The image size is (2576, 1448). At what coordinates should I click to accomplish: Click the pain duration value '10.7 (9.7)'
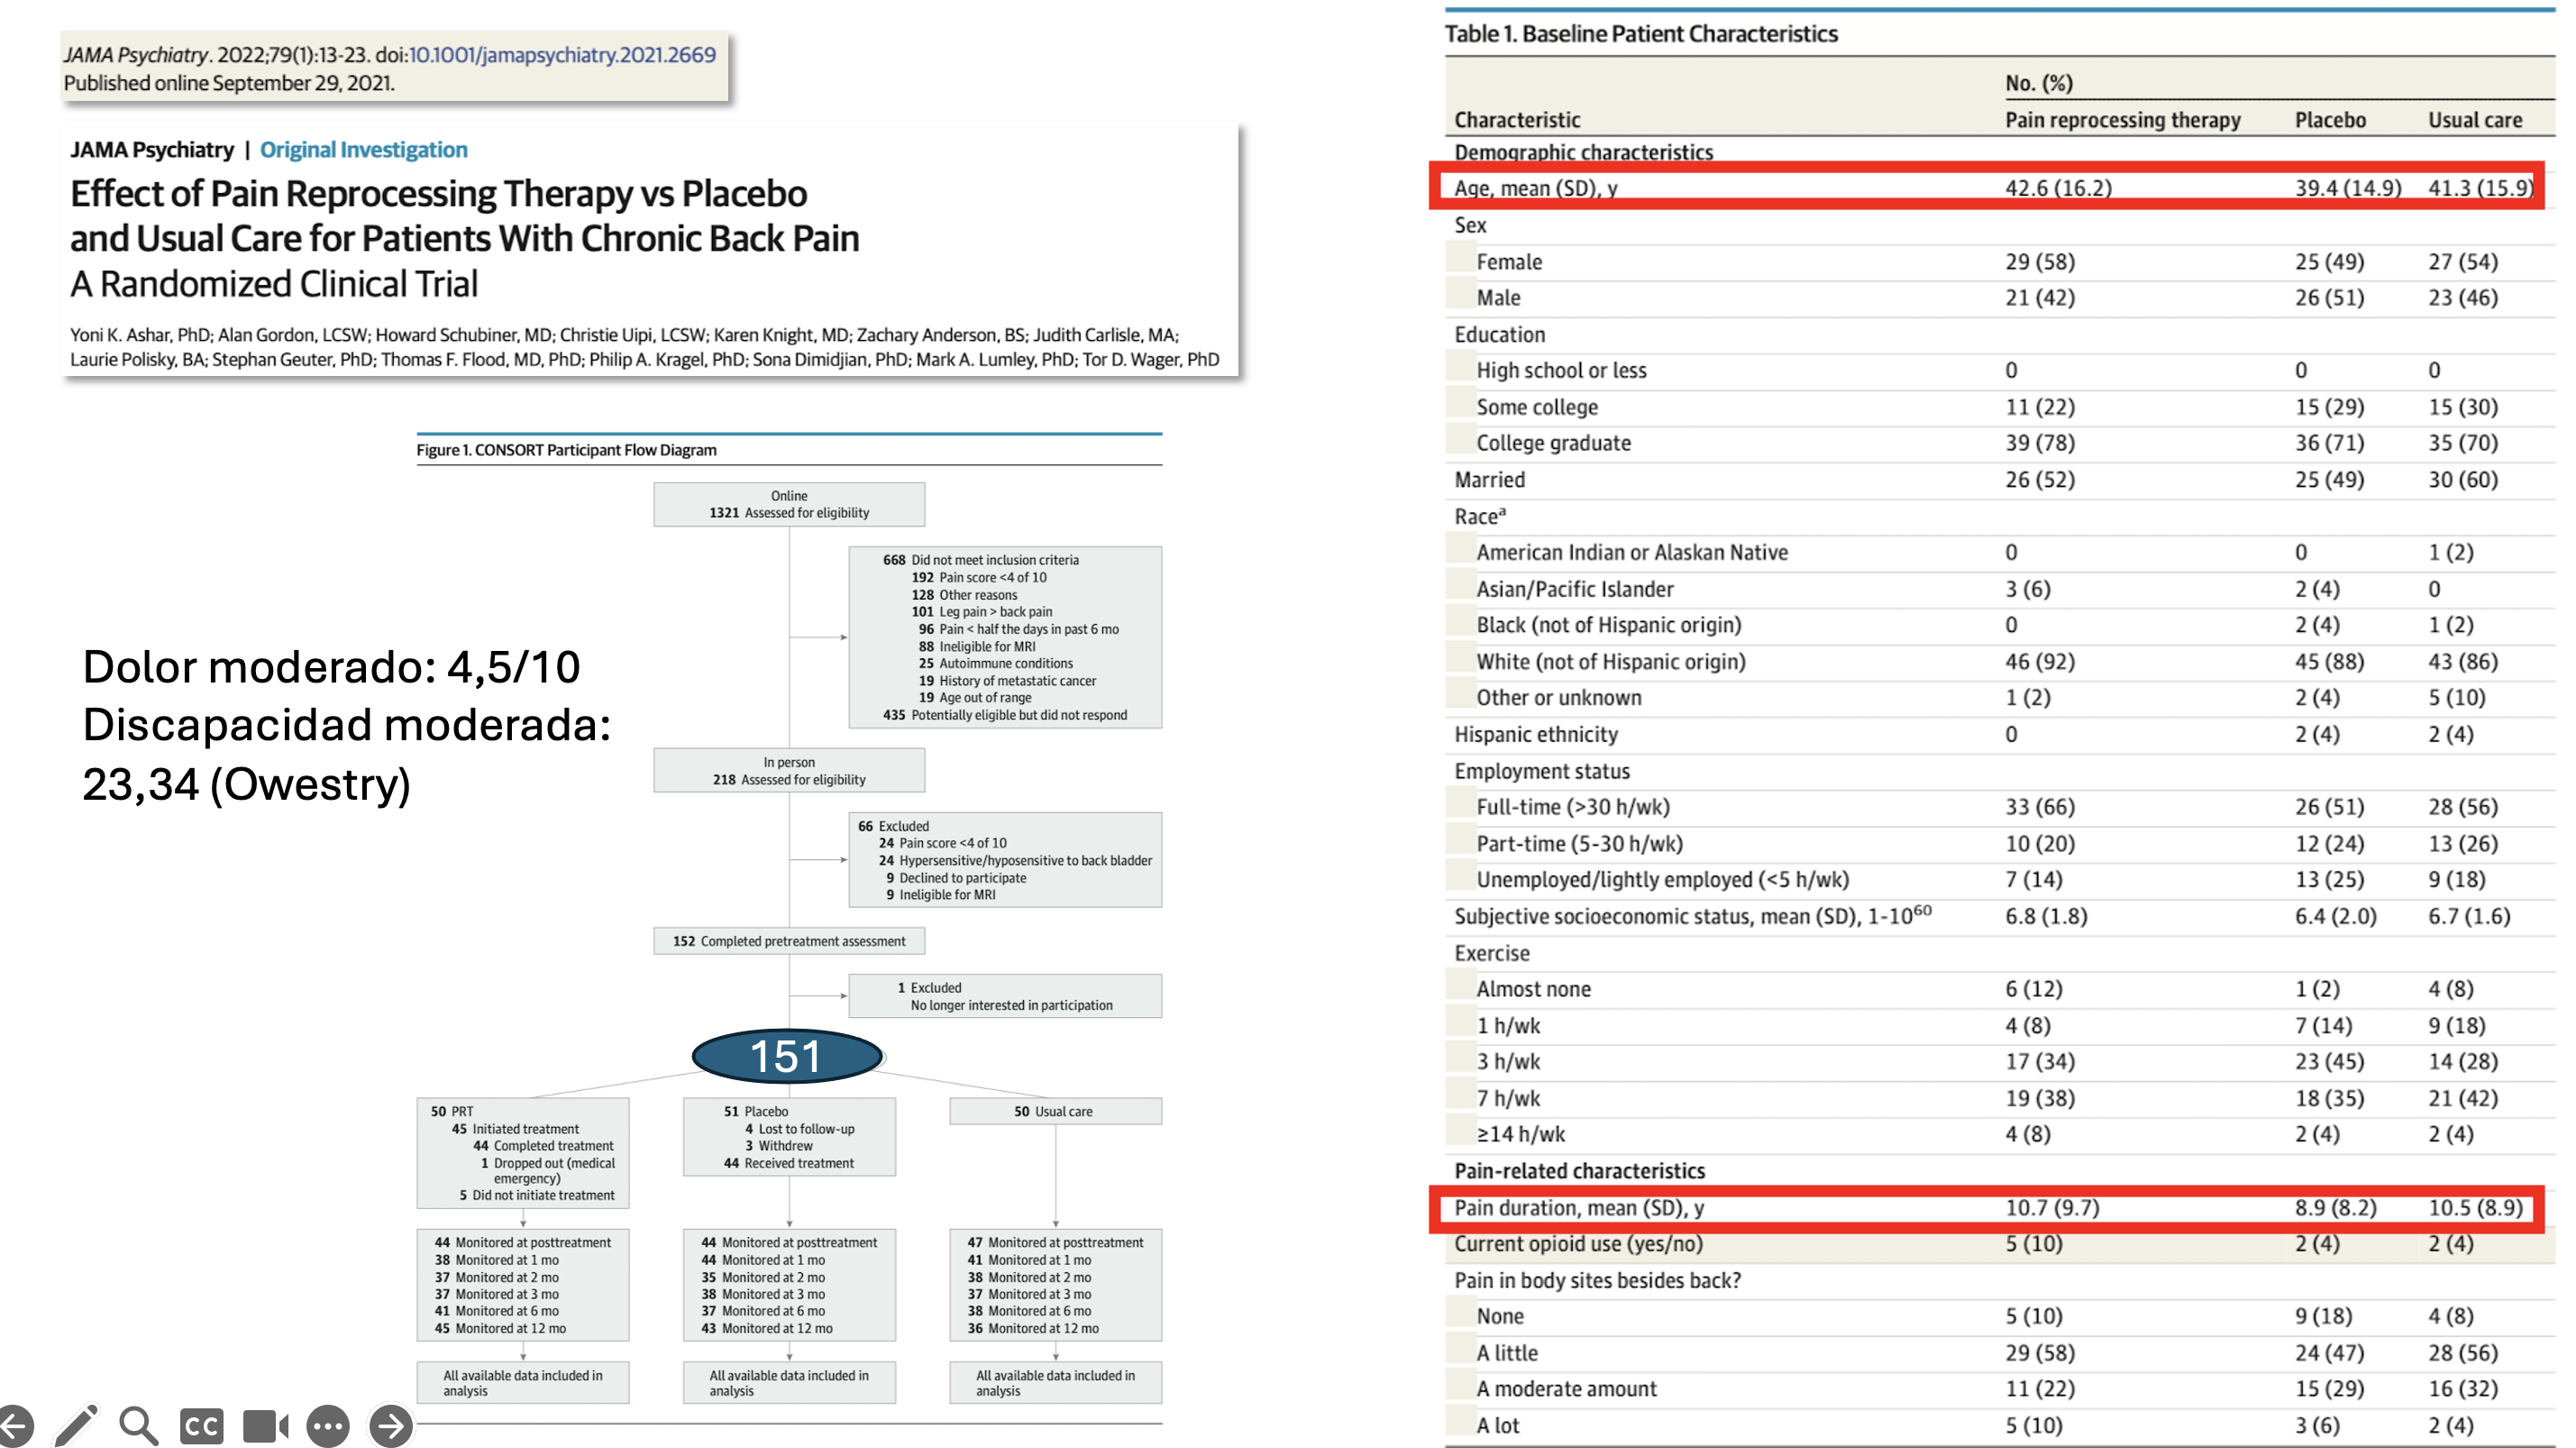(2052, 1208)
